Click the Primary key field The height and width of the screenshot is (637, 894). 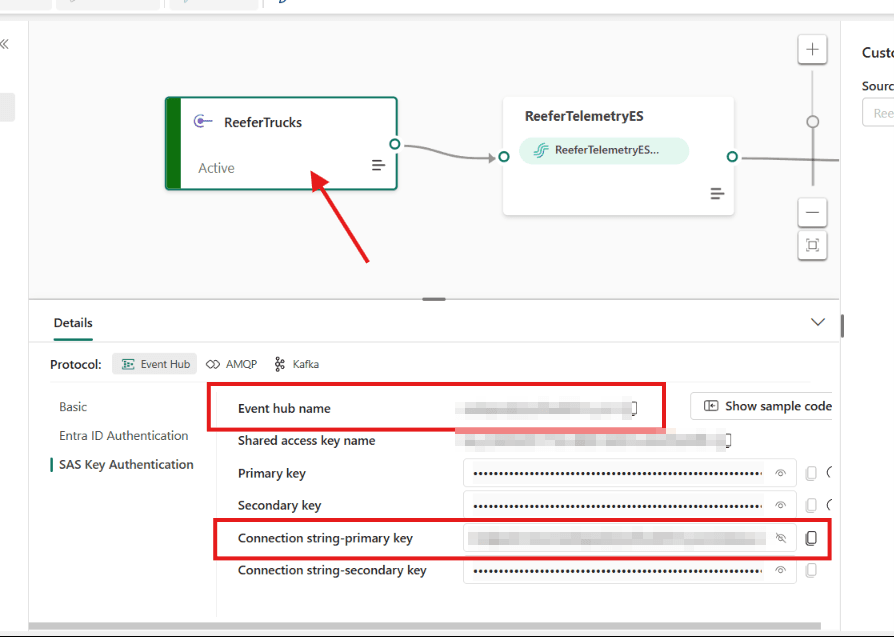(x=629, y=473)
